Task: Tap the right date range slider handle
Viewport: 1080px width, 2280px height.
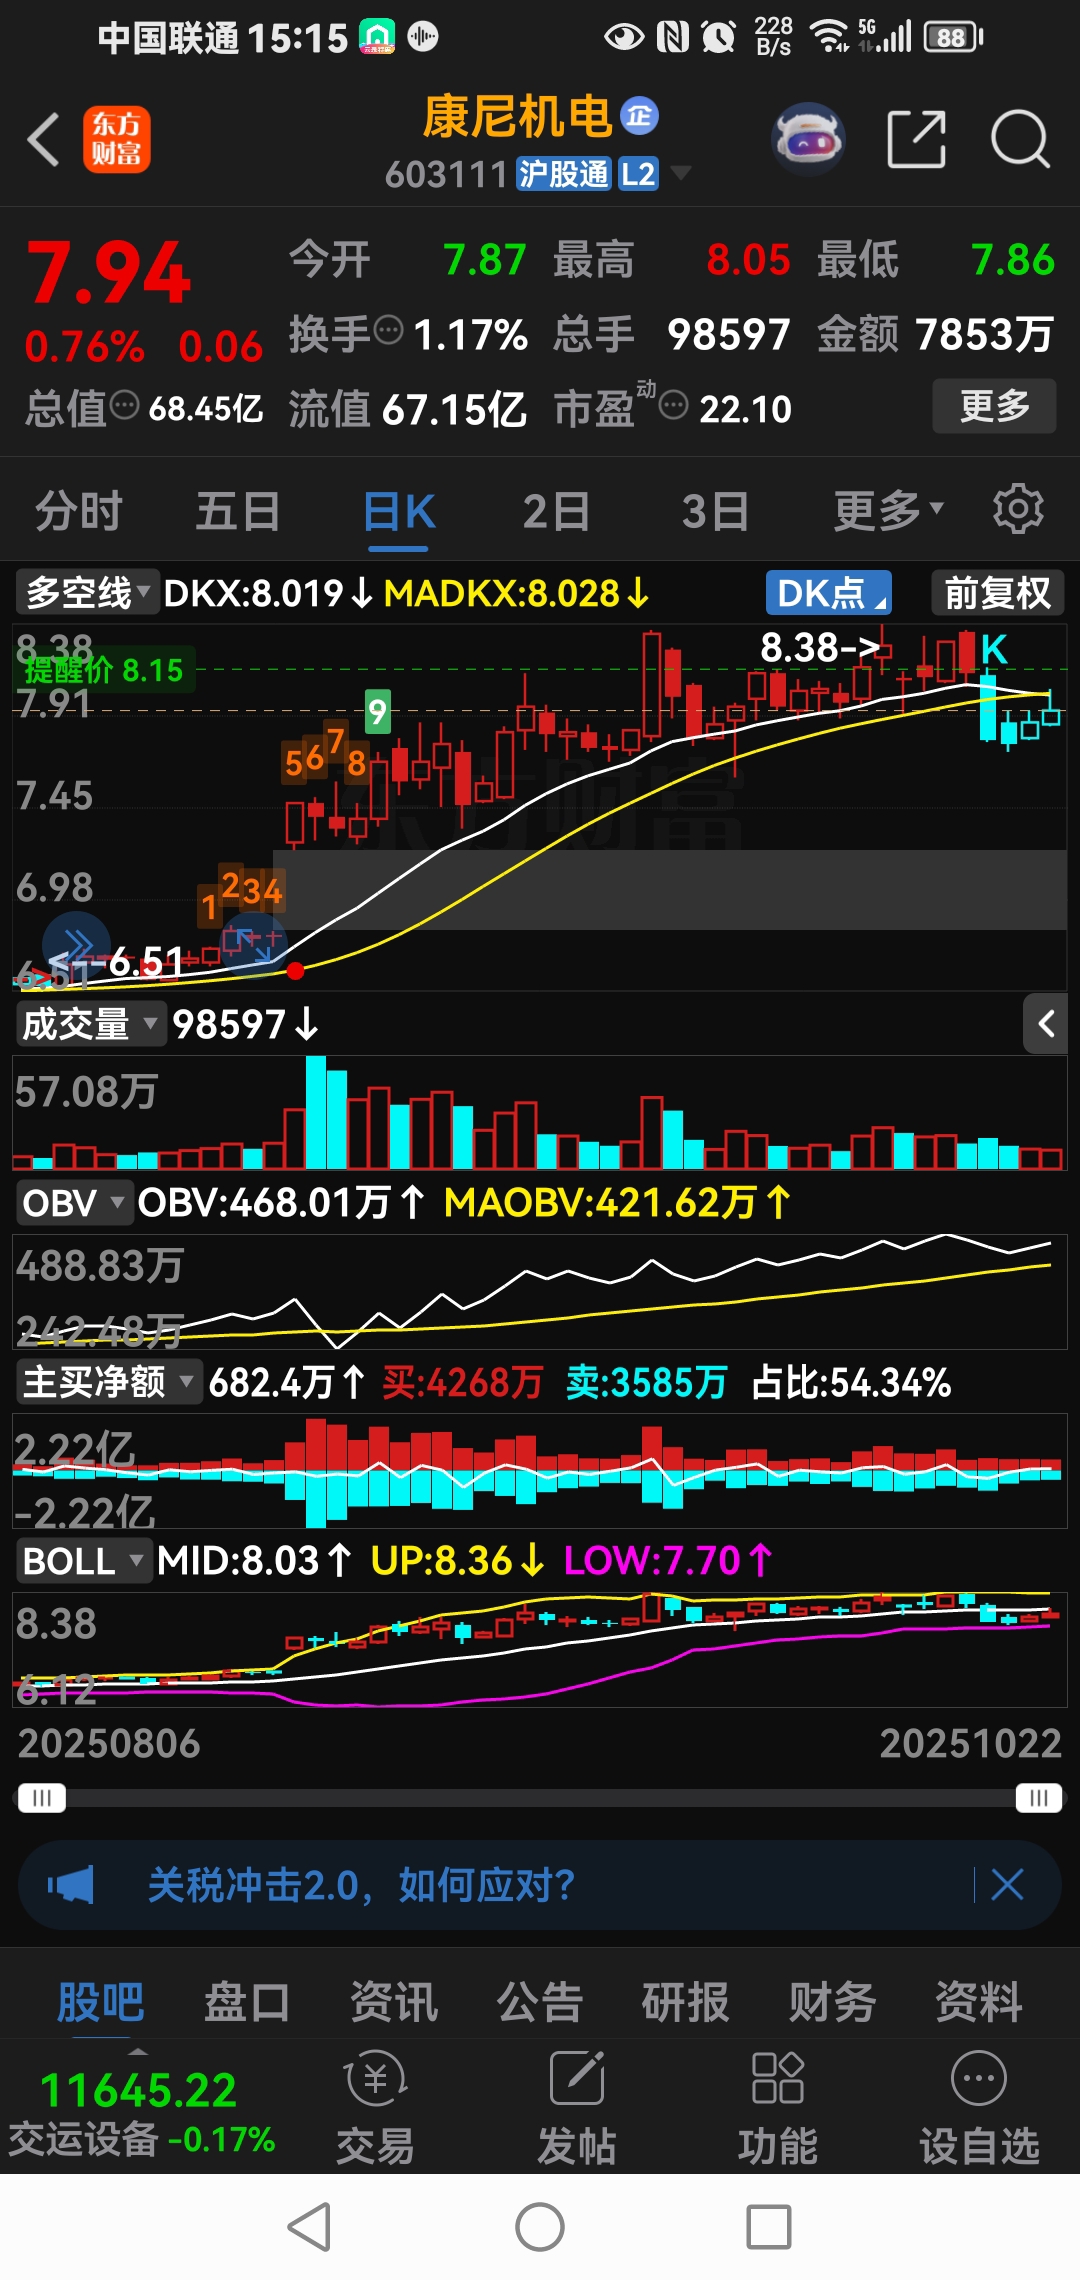Action: pyautogui.click(x=1039, y=1798)
